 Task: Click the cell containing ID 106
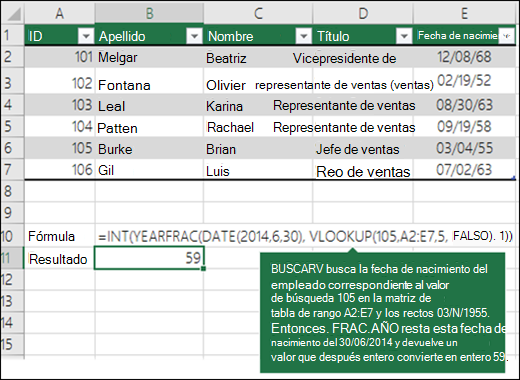60,169
